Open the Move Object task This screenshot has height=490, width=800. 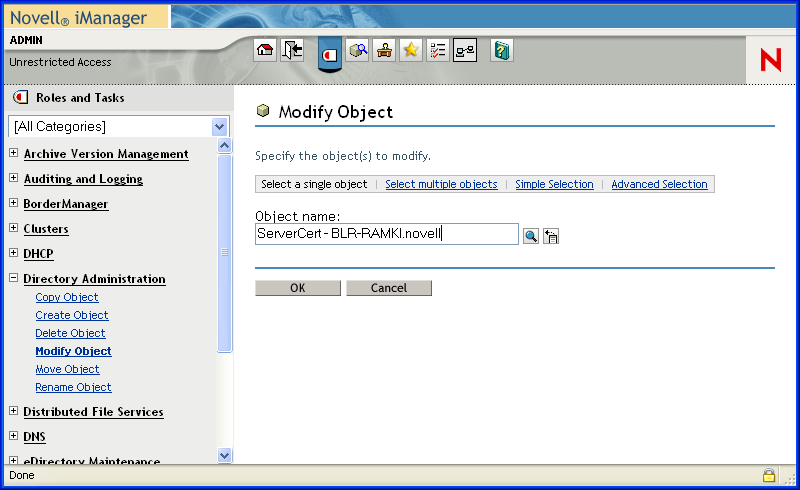(x=67, y=369)
